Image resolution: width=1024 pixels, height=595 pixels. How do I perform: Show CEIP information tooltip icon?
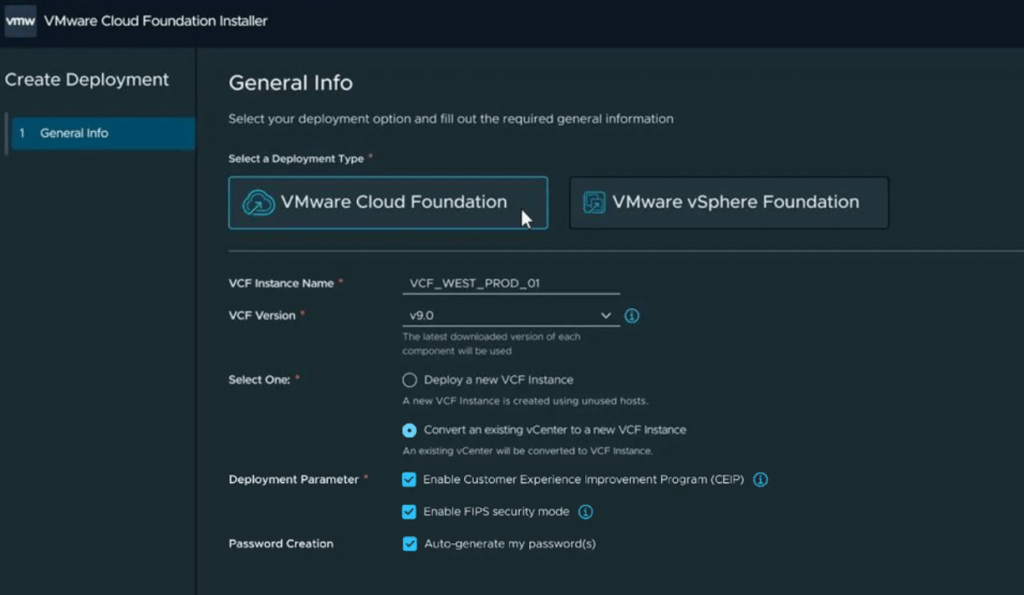(760, 480)
